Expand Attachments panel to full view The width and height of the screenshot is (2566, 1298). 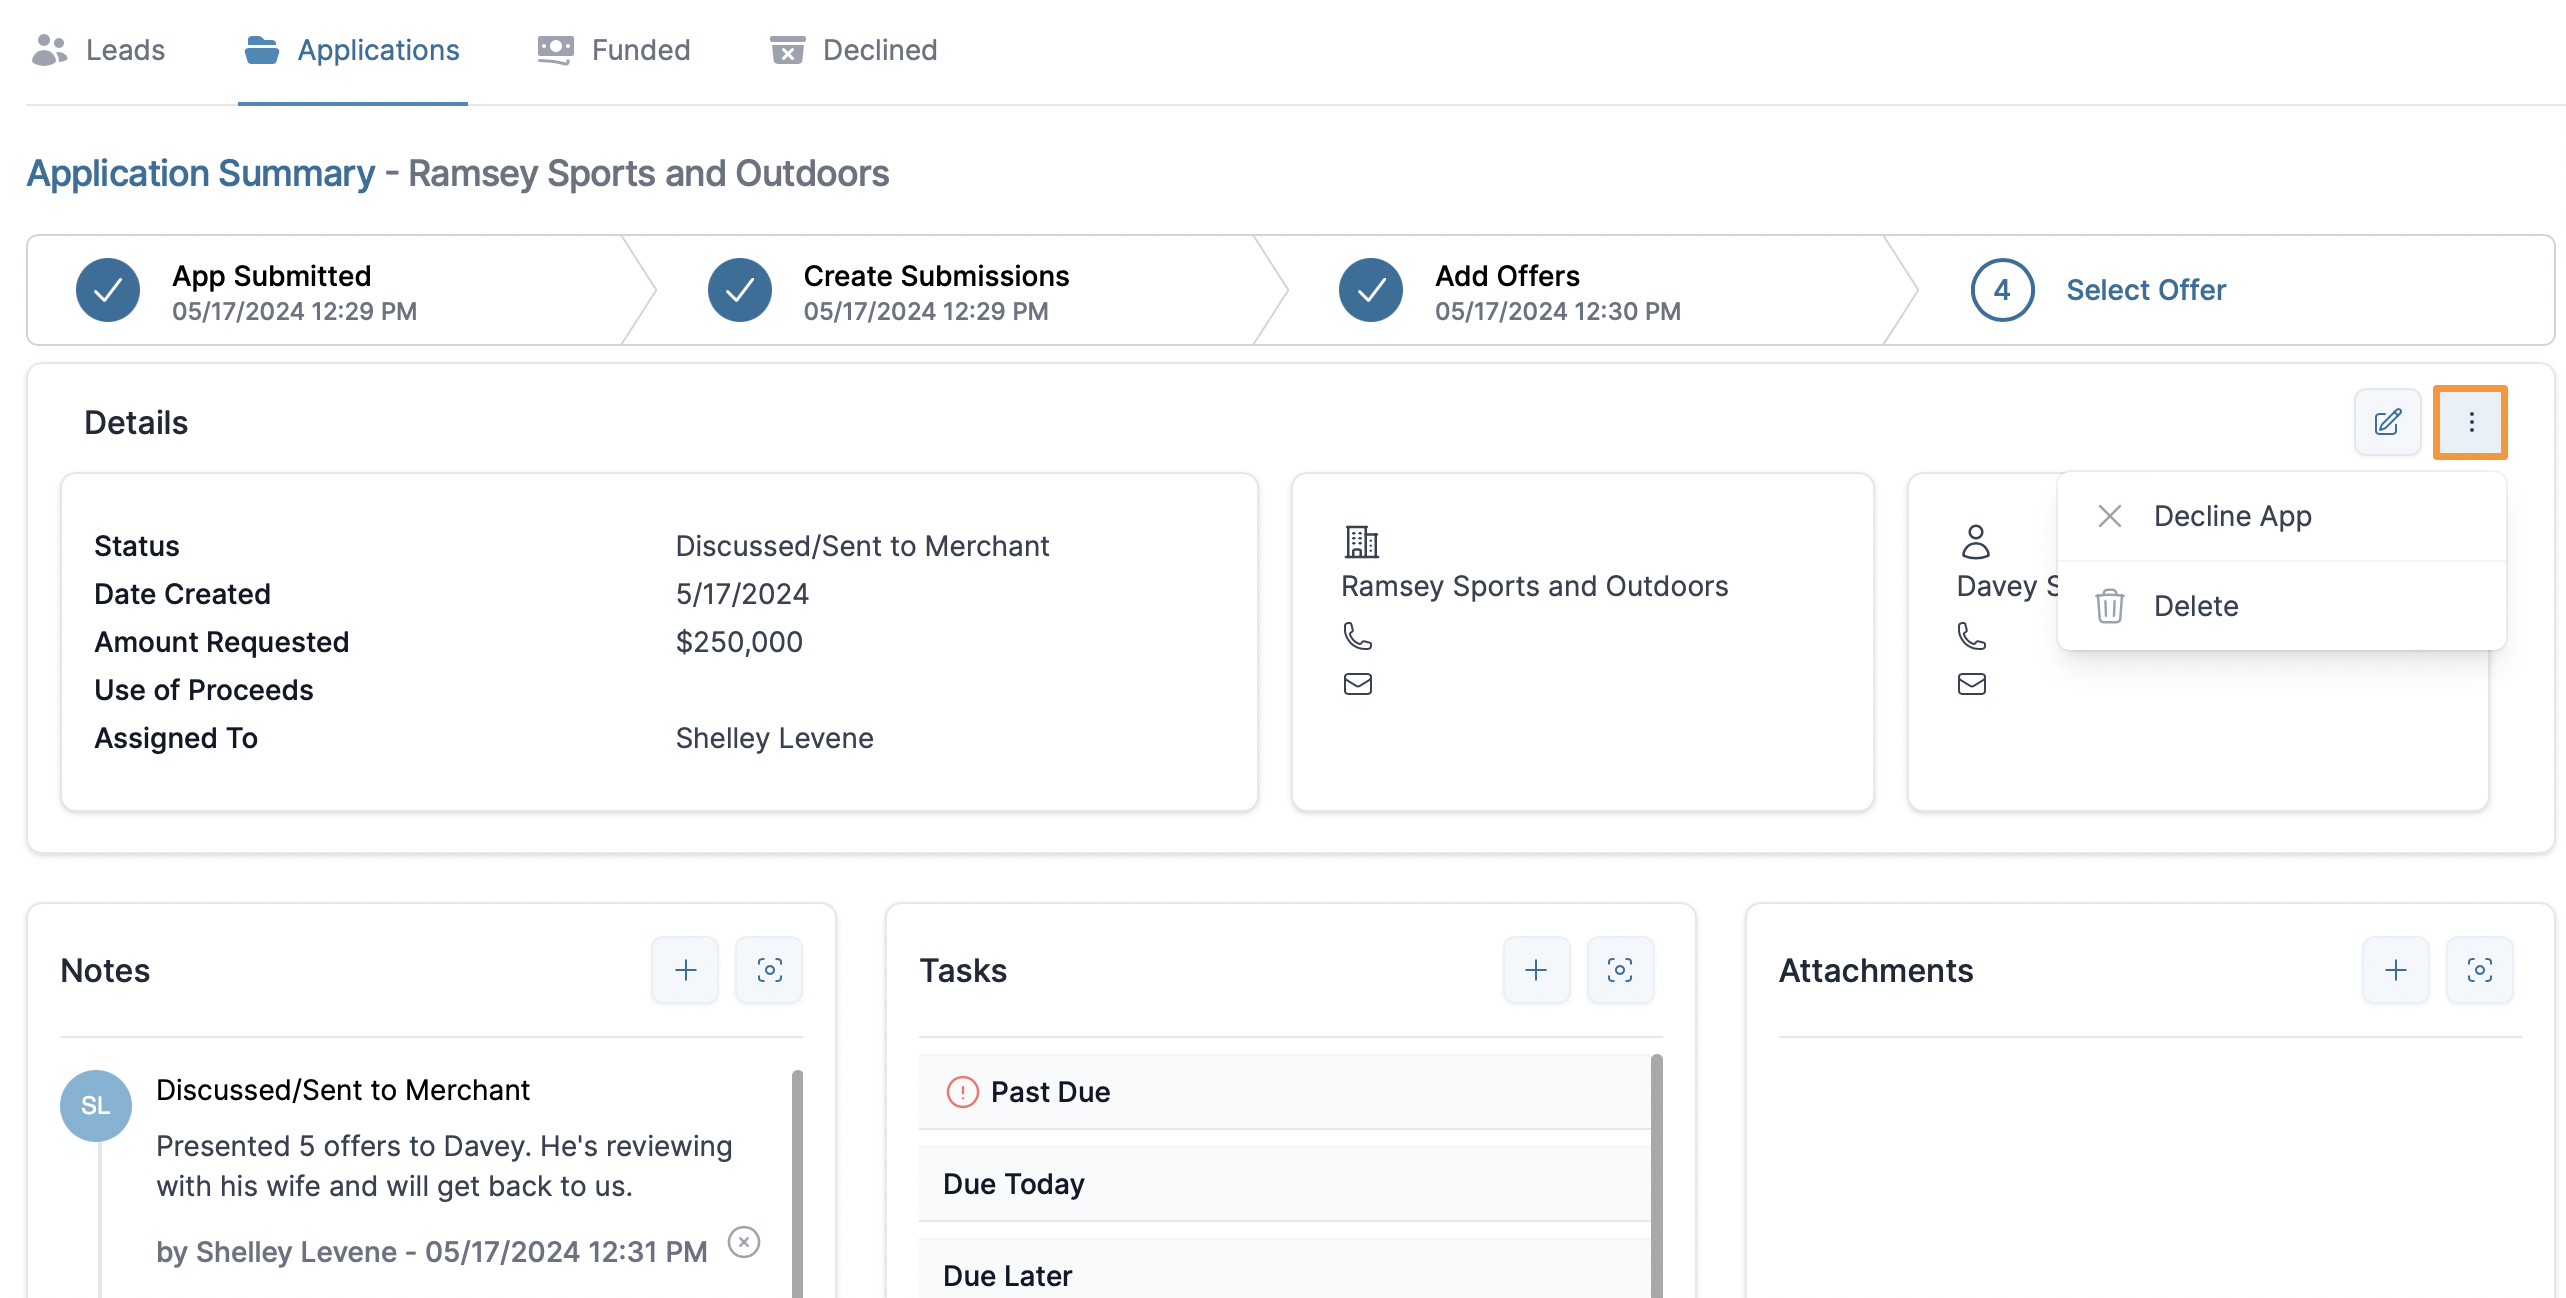pyautogui.click(x=2479, y=970)
